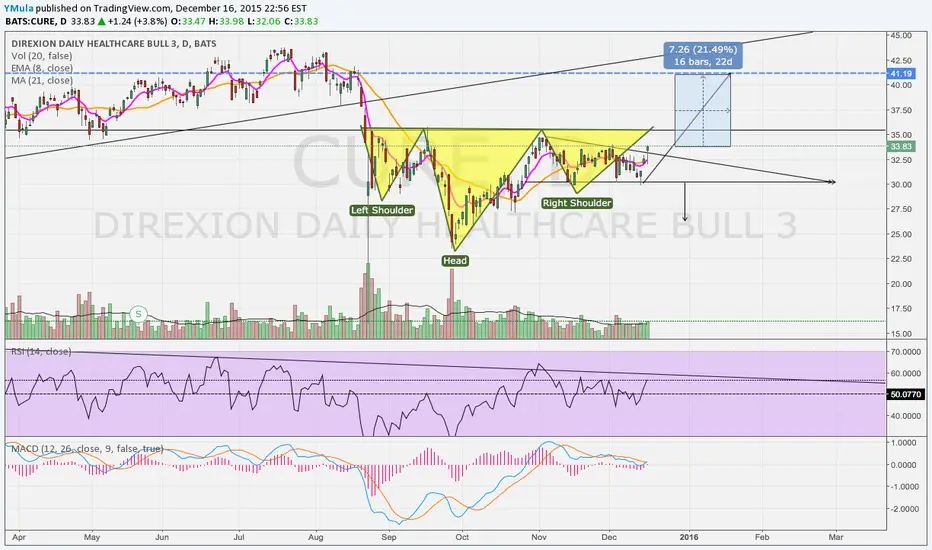Click the +1.24 (+3.8%) change value
The width and height of the screenshot is (932, 550).
tap(137, 21)
